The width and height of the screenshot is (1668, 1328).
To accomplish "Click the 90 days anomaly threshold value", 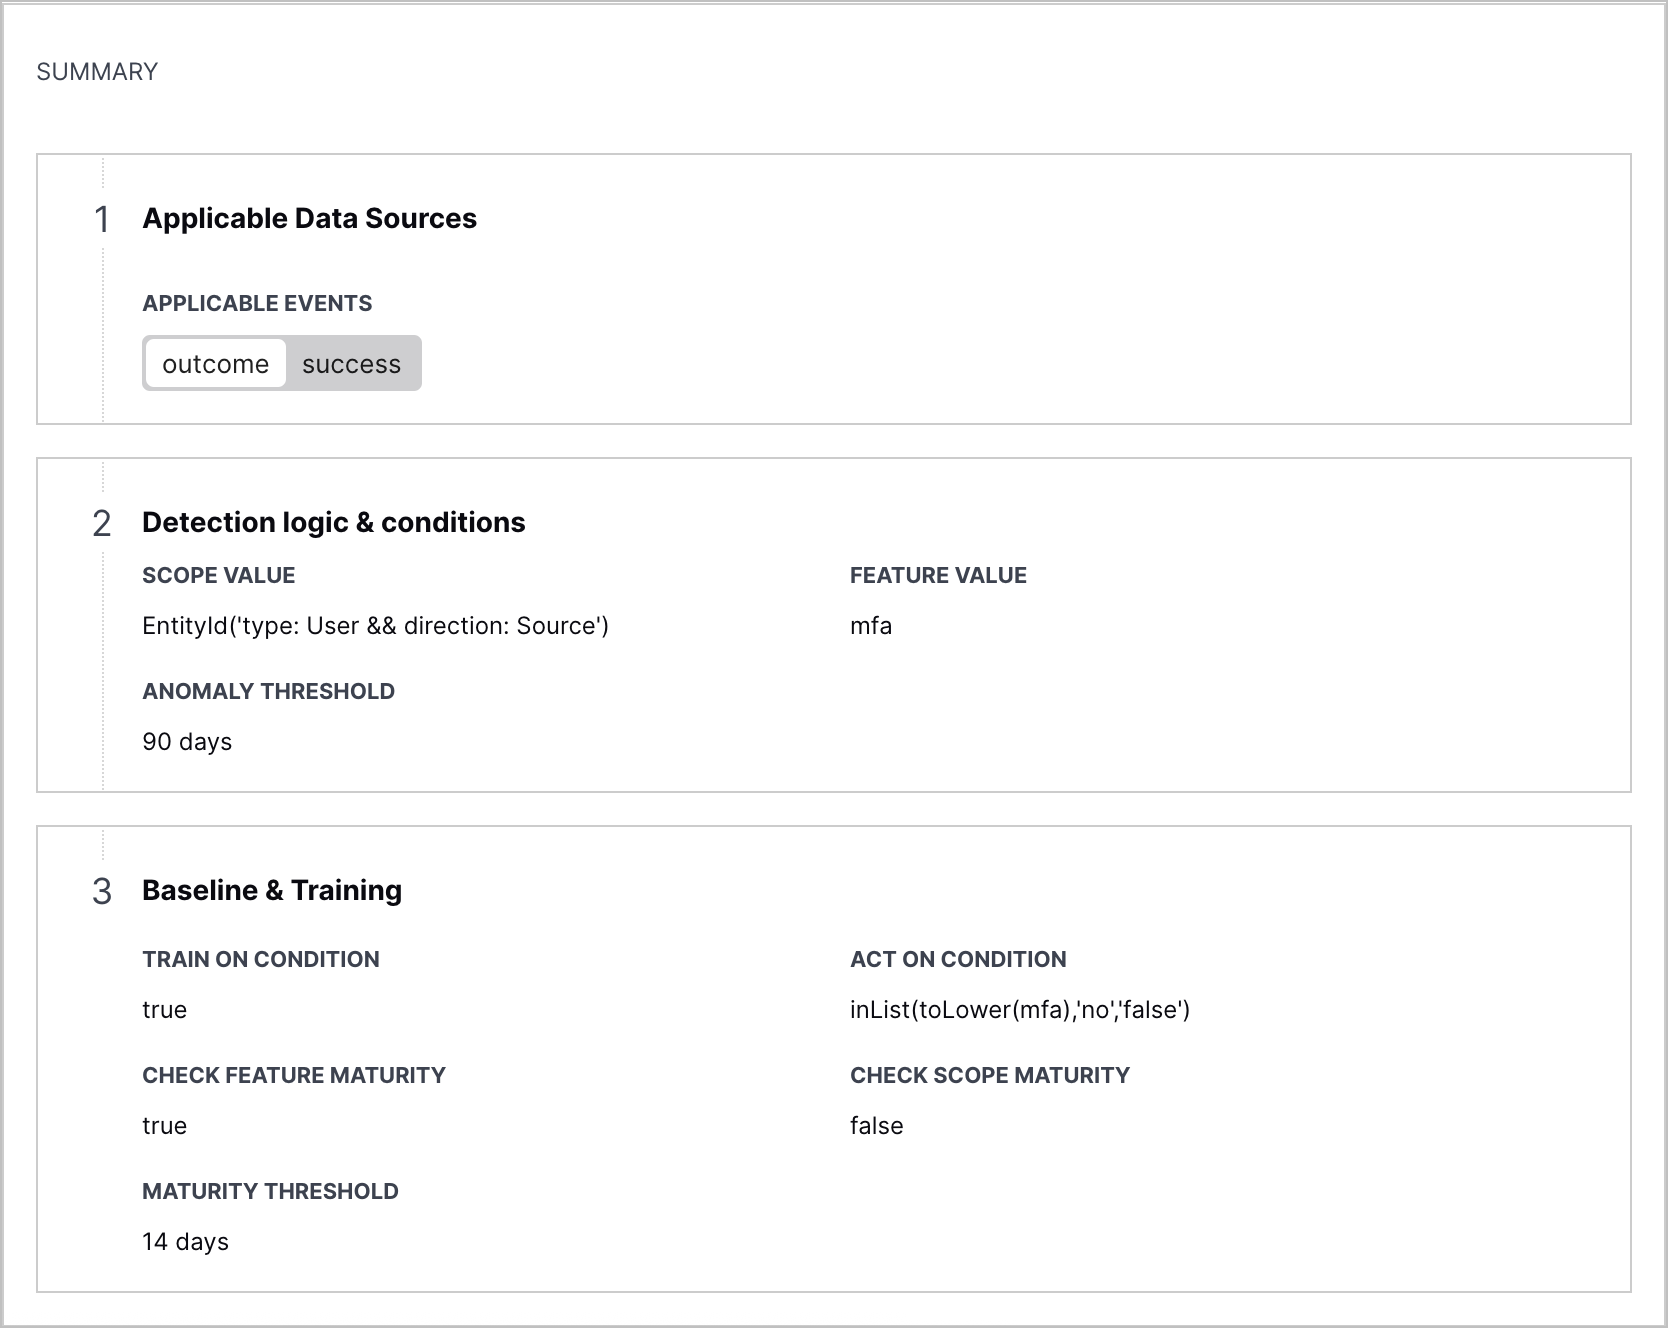I will pos(187,741).
